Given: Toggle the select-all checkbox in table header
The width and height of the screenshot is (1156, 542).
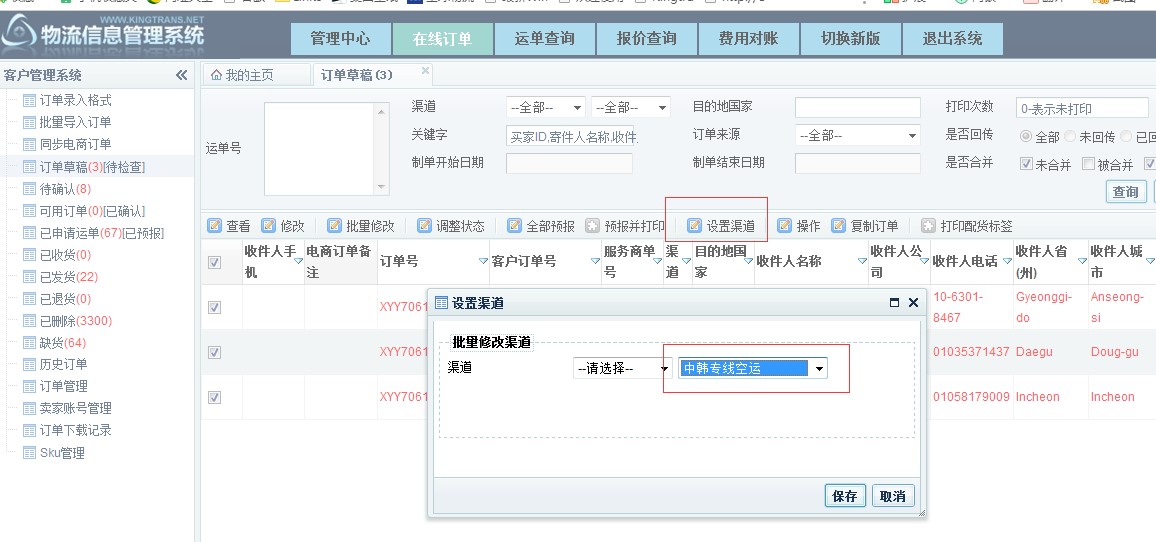Looking at the screenshot, I should [214, 262].
